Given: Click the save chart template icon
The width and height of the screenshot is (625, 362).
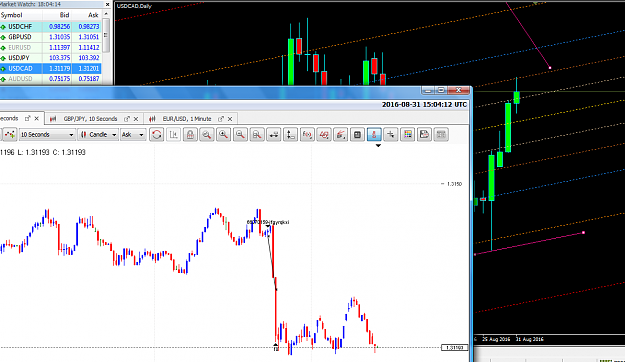Looking at the screenshot, I should pos(425,135).
